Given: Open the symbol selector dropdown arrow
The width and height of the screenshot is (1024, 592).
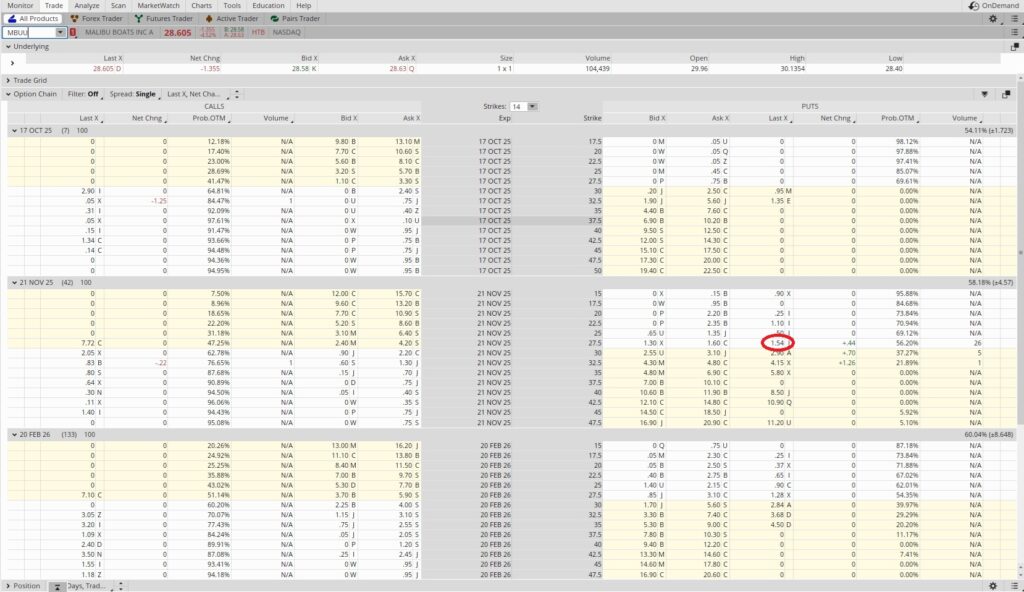Looking at the screenshot, I should 60,33.
